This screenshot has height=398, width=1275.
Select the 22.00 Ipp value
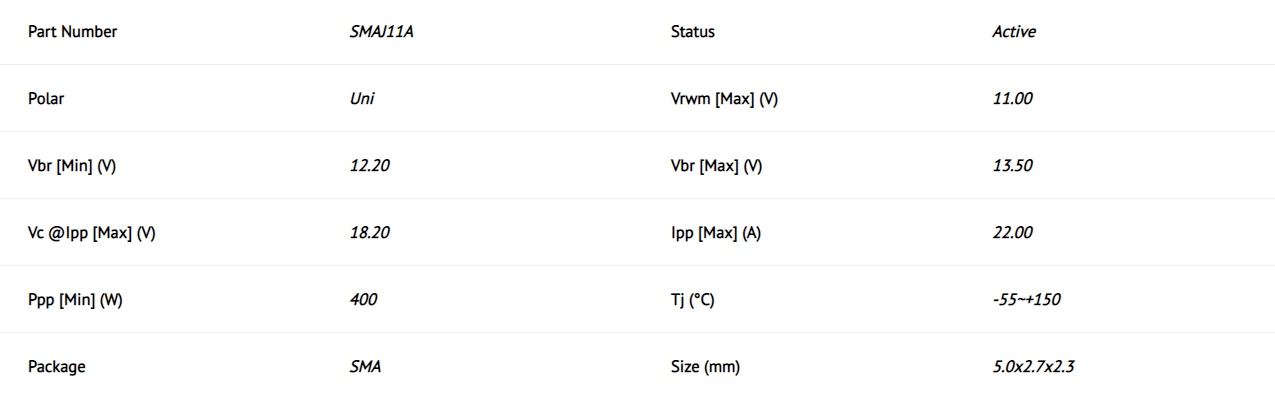click(x=1012, y=233)
